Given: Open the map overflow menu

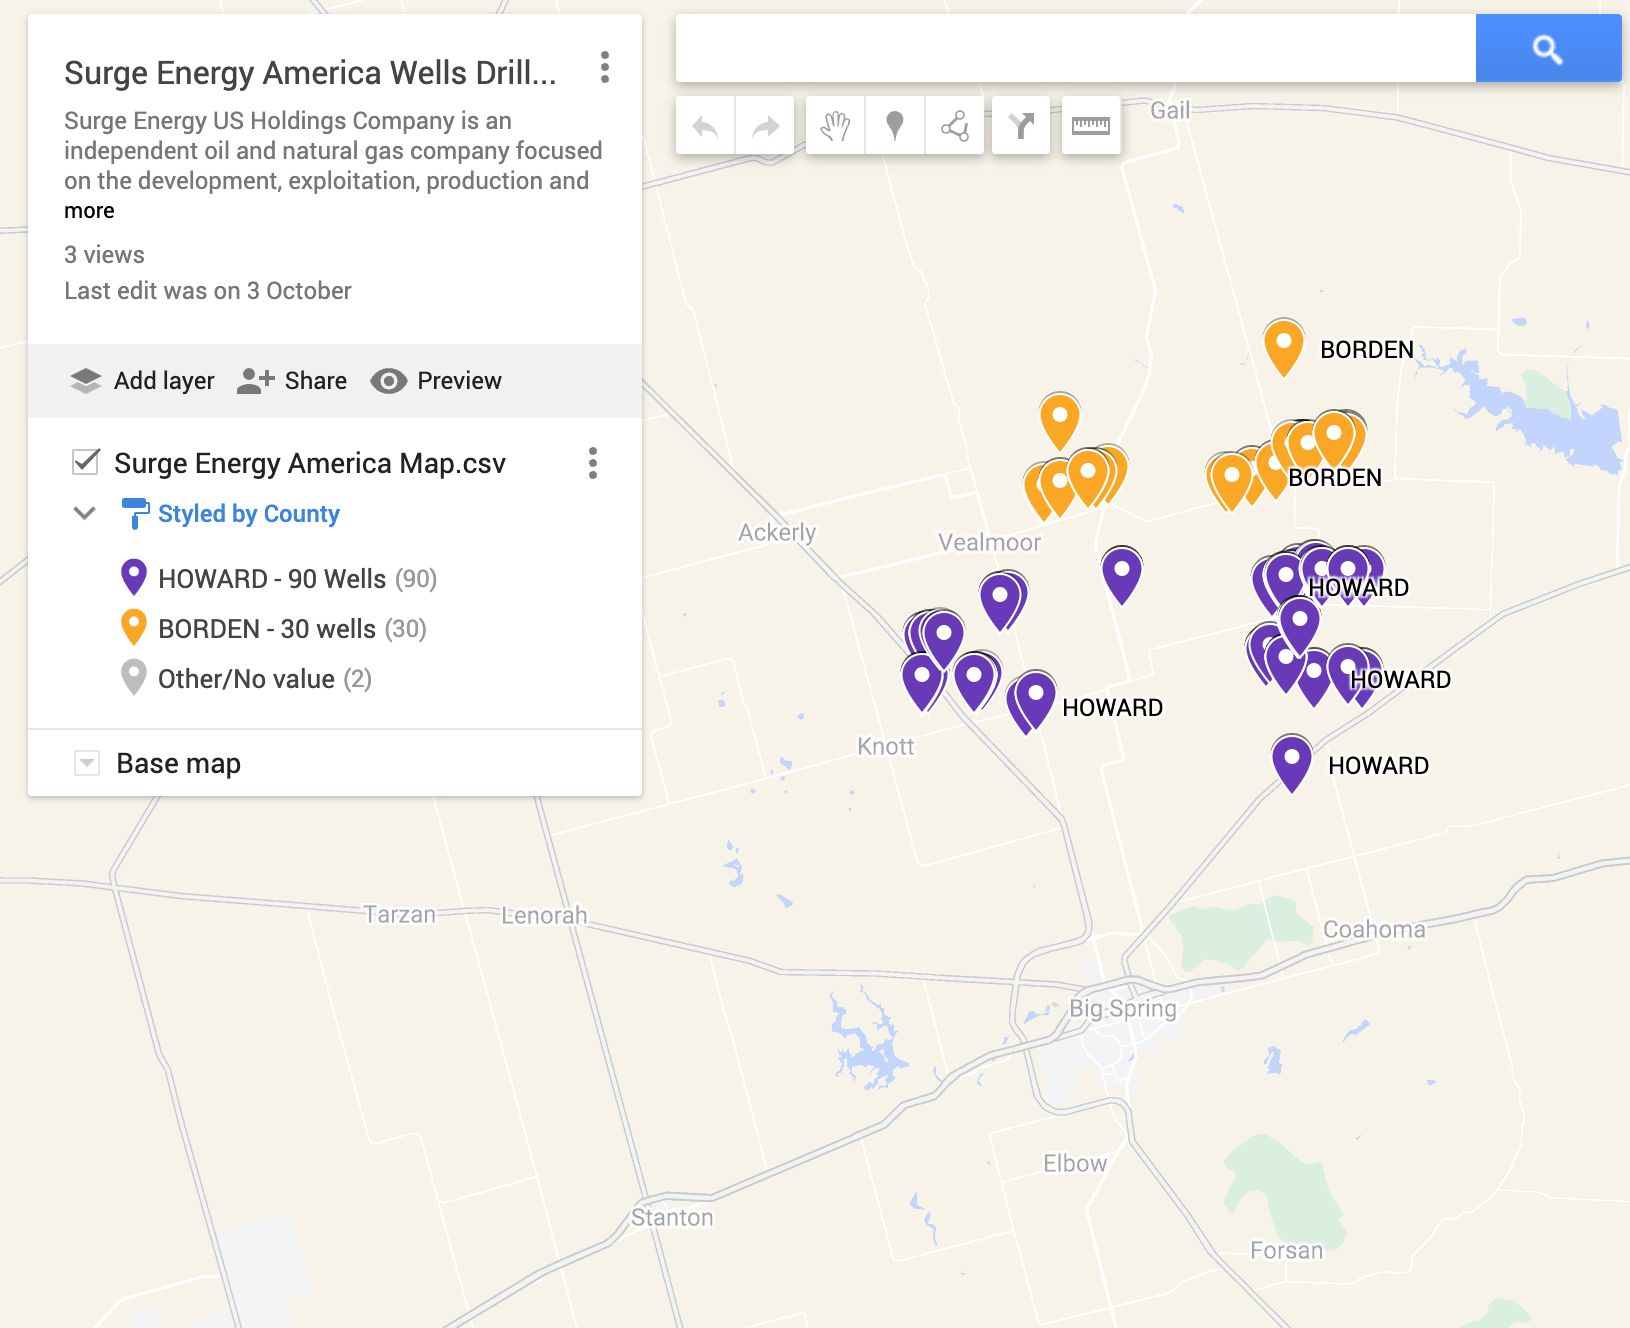Looking at the screenshot, I should pos(604,69).
